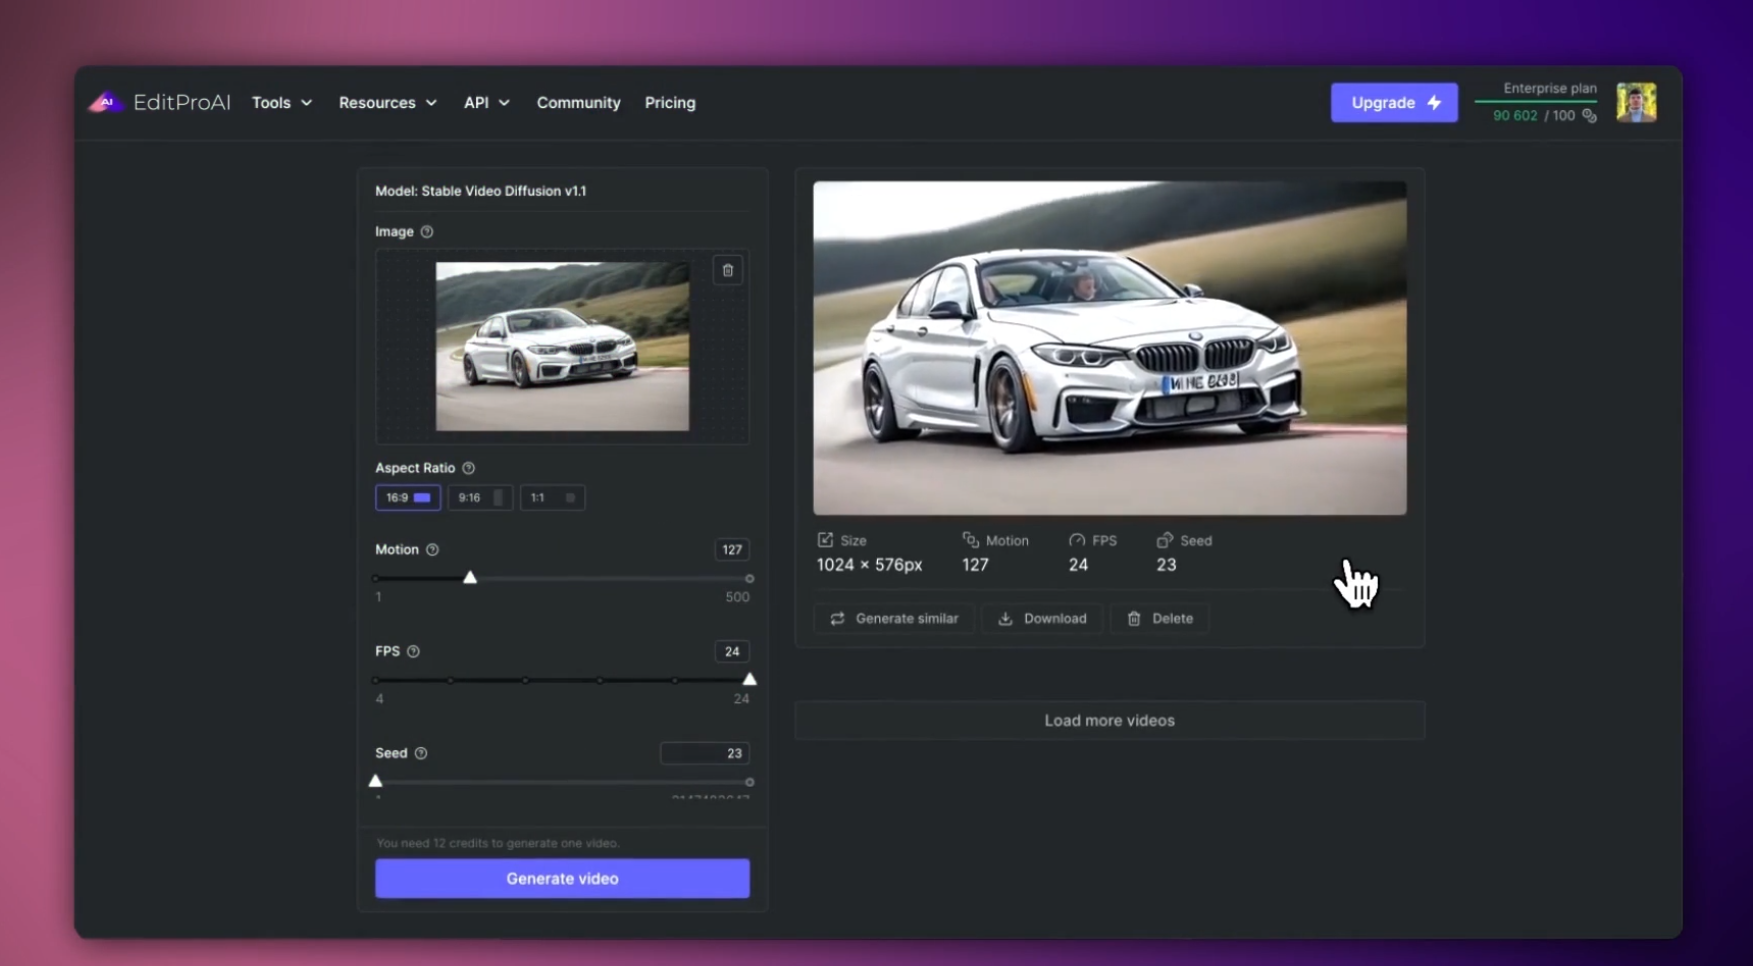Click the EditProAI logo icon
1753x966 pixels.
(105, 102)
